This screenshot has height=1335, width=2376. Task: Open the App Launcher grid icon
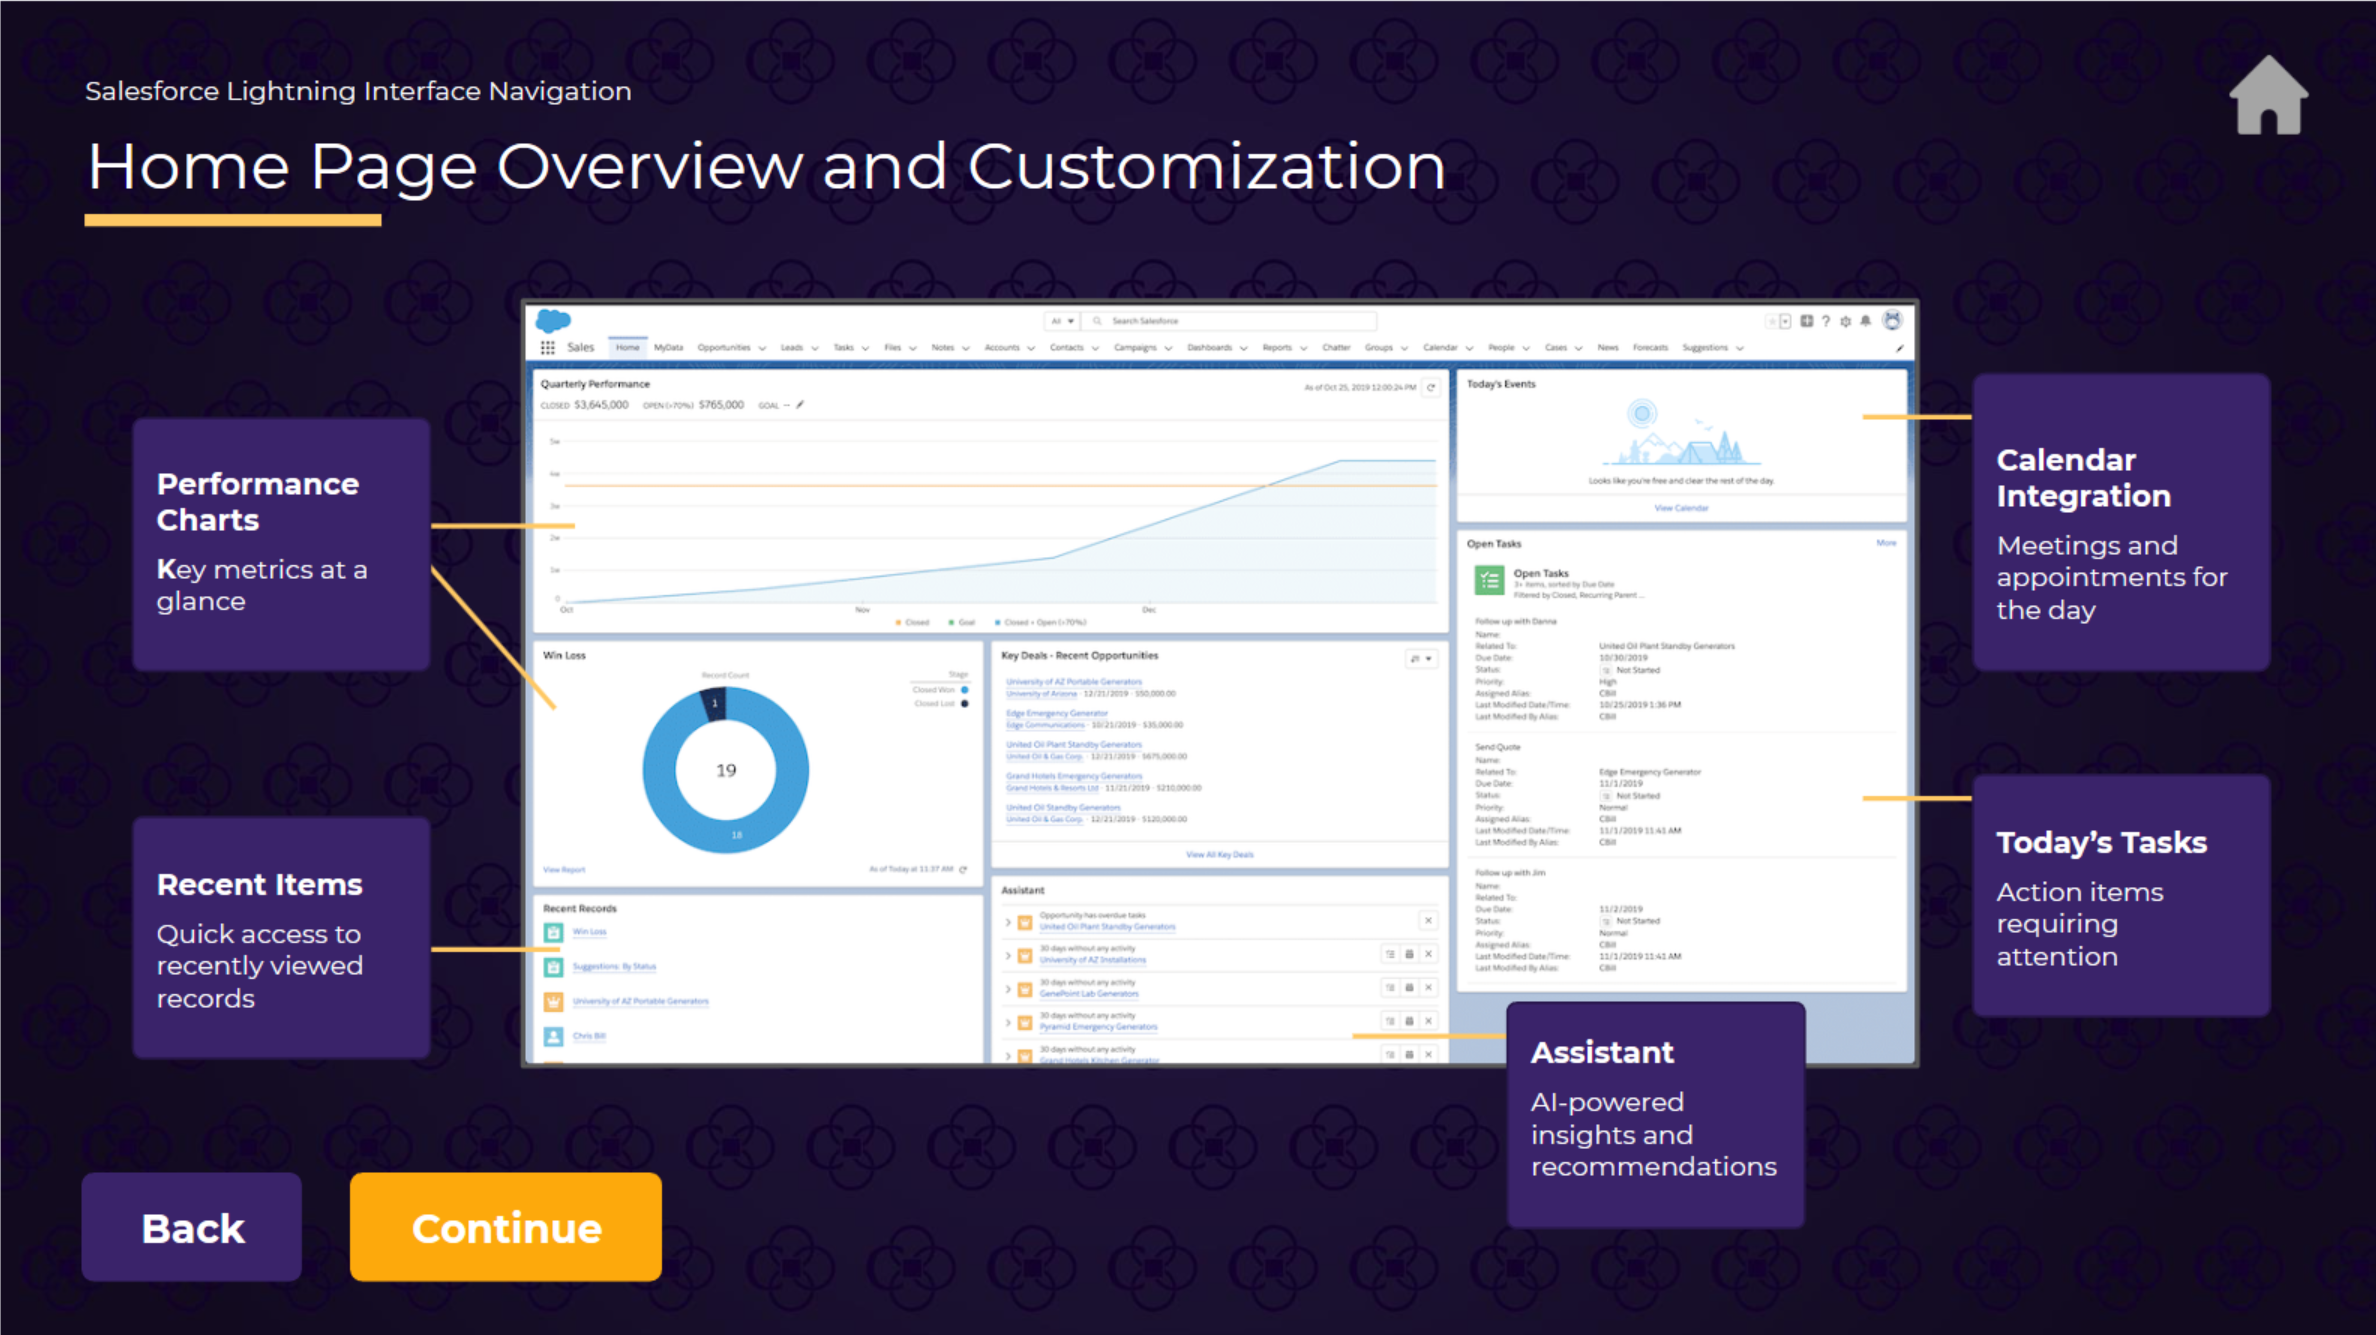(548, 348)
